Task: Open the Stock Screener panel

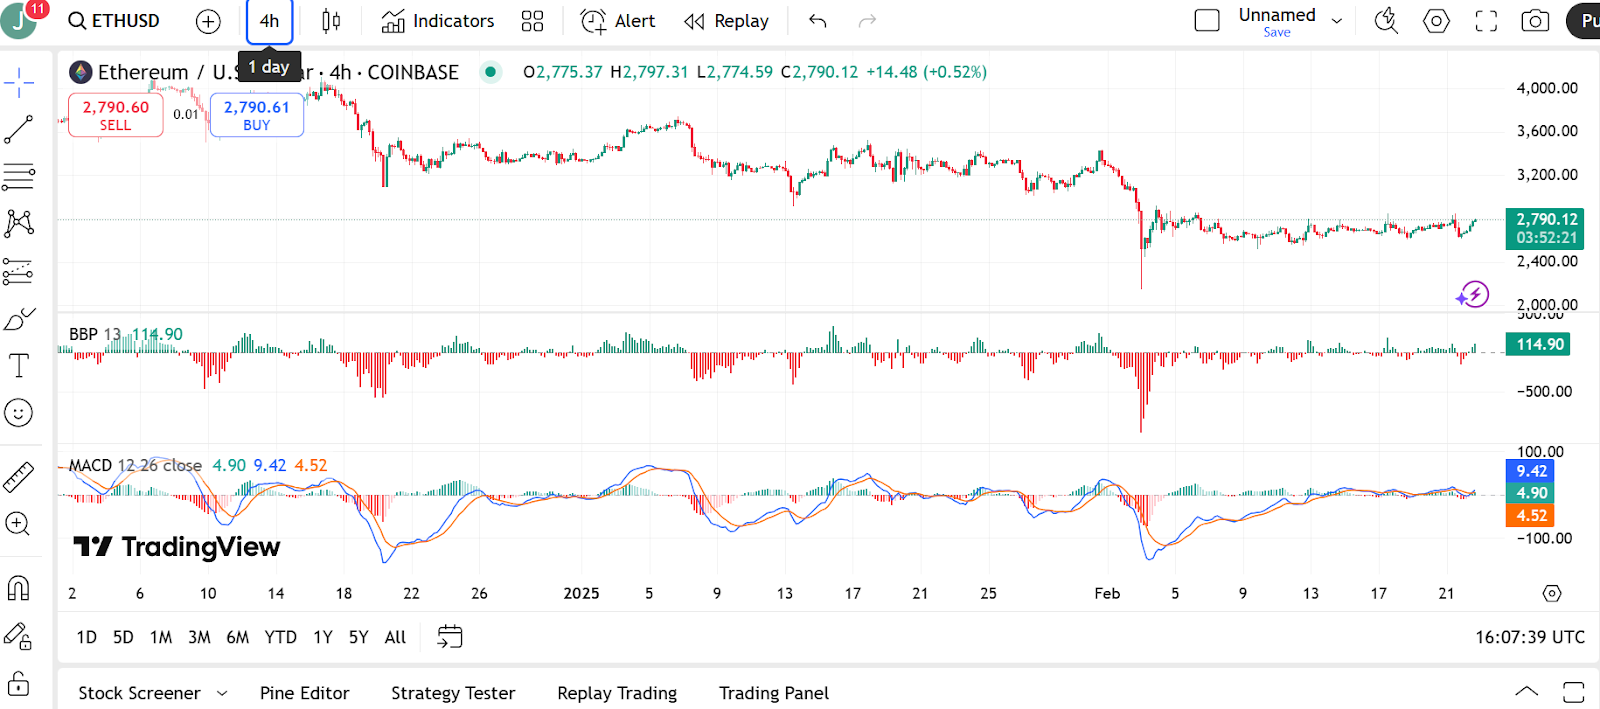Action: point(139,693)
